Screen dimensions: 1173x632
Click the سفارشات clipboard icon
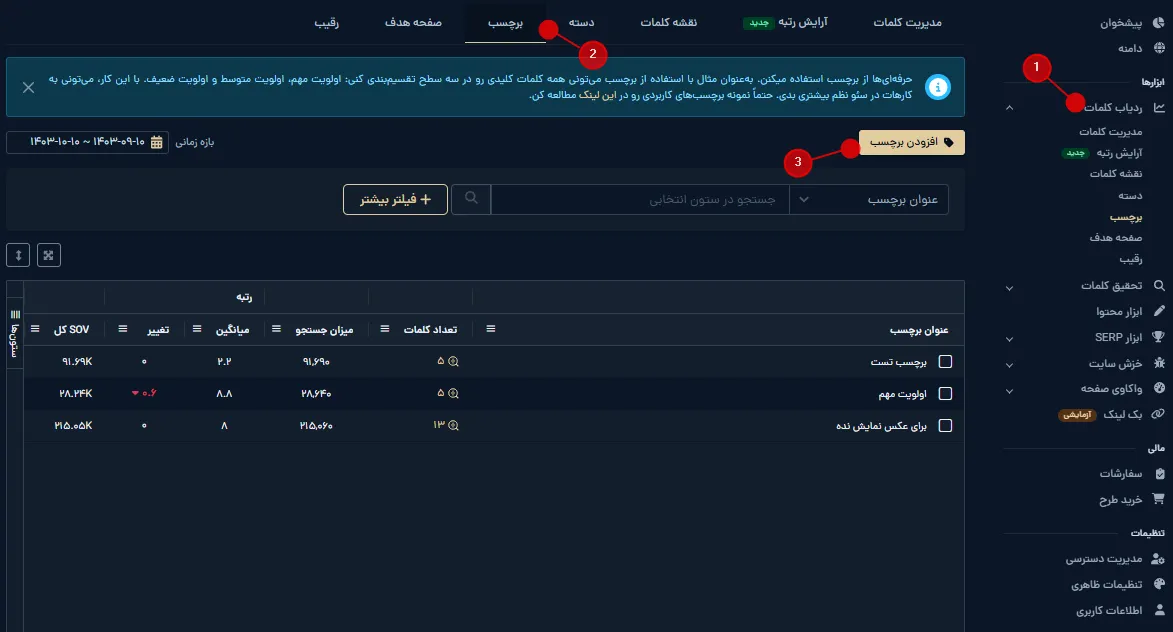click(1160, 473)
